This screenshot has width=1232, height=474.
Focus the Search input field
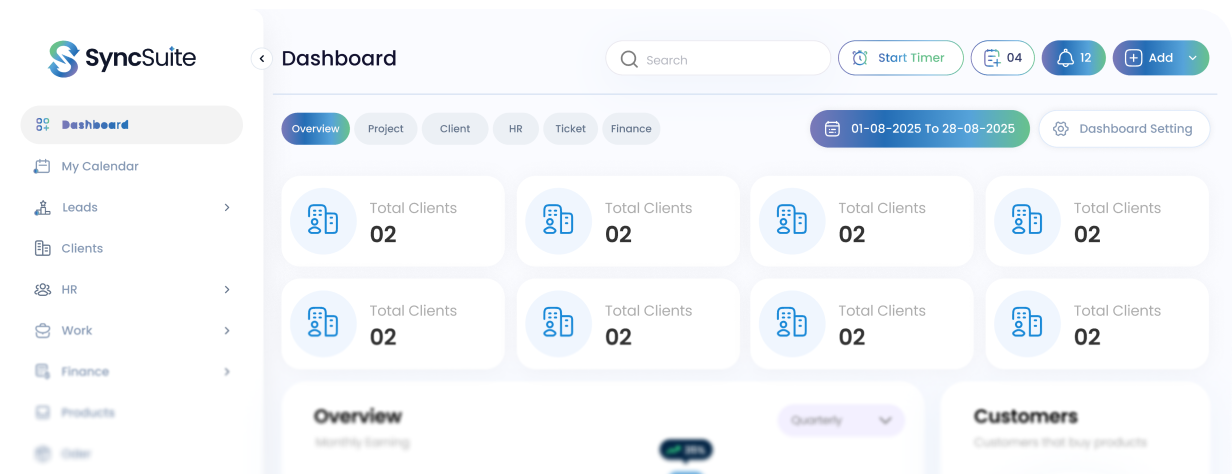click(730, 59)
